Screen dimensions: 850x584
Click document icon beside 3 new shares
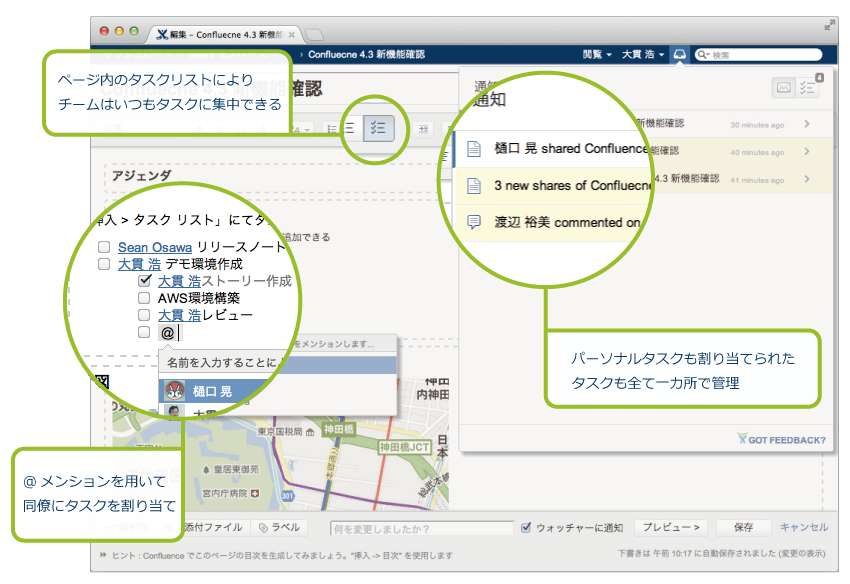[x=474, y=185]
